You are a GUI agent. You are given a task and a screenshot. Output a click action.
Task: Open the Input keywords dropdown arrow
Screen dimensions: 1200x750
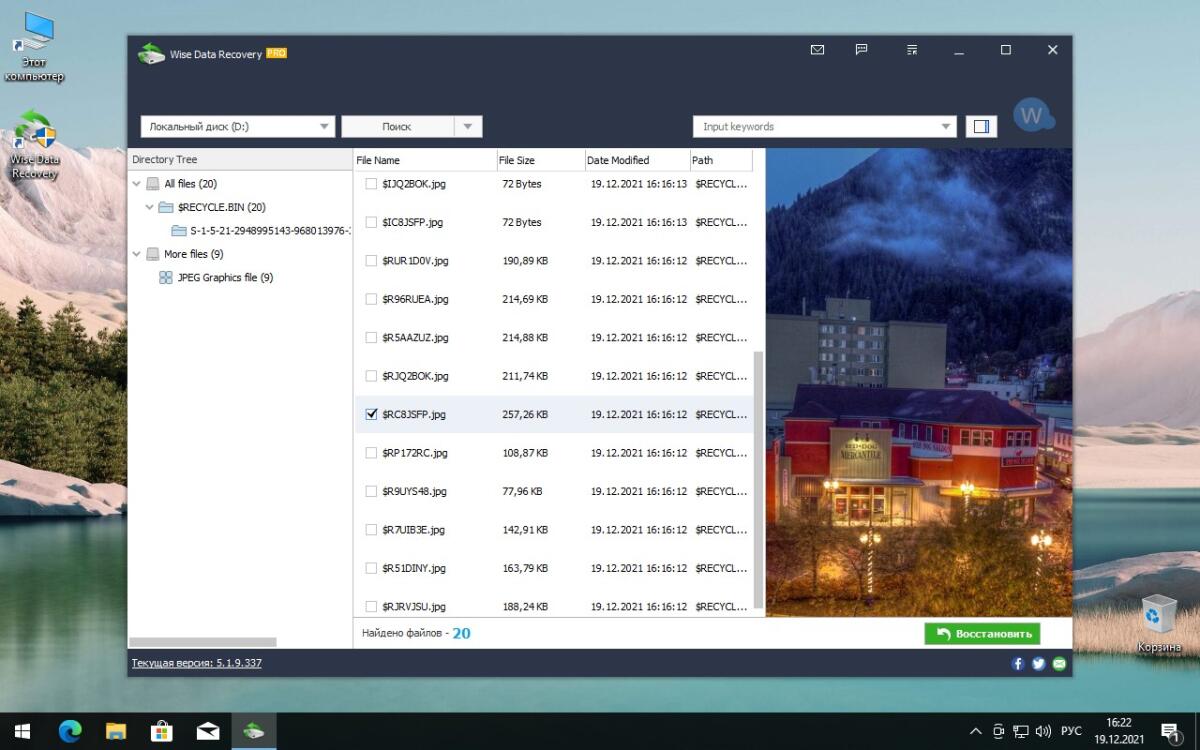[x=945, y=126]
